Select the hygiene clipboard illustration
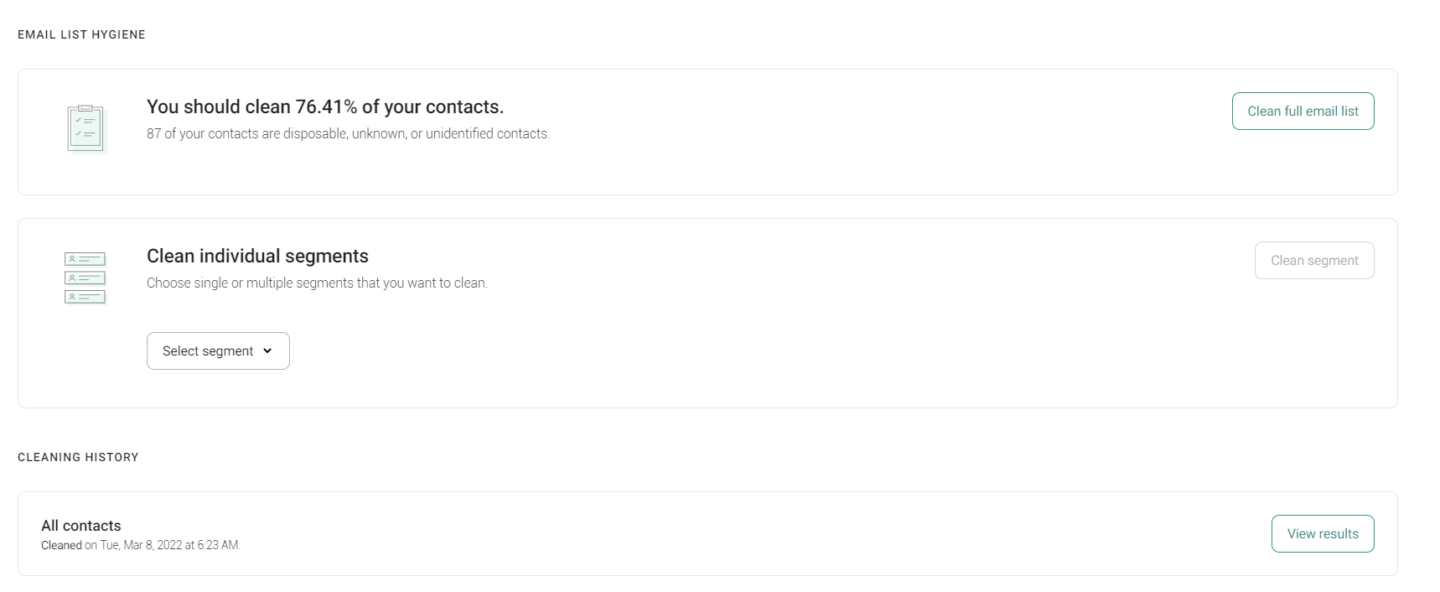The width and height of the screenshot is (1440, 592). (x=84, y=126)
